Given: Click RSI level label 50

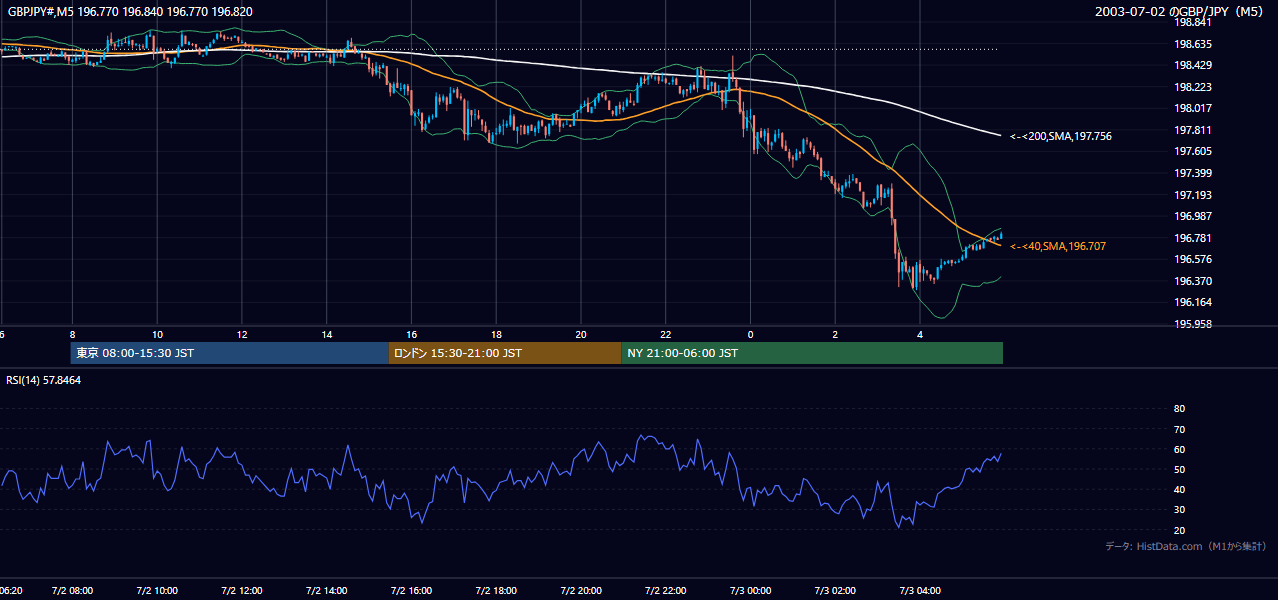Looking at the screenshot, I should point(1179,470).
